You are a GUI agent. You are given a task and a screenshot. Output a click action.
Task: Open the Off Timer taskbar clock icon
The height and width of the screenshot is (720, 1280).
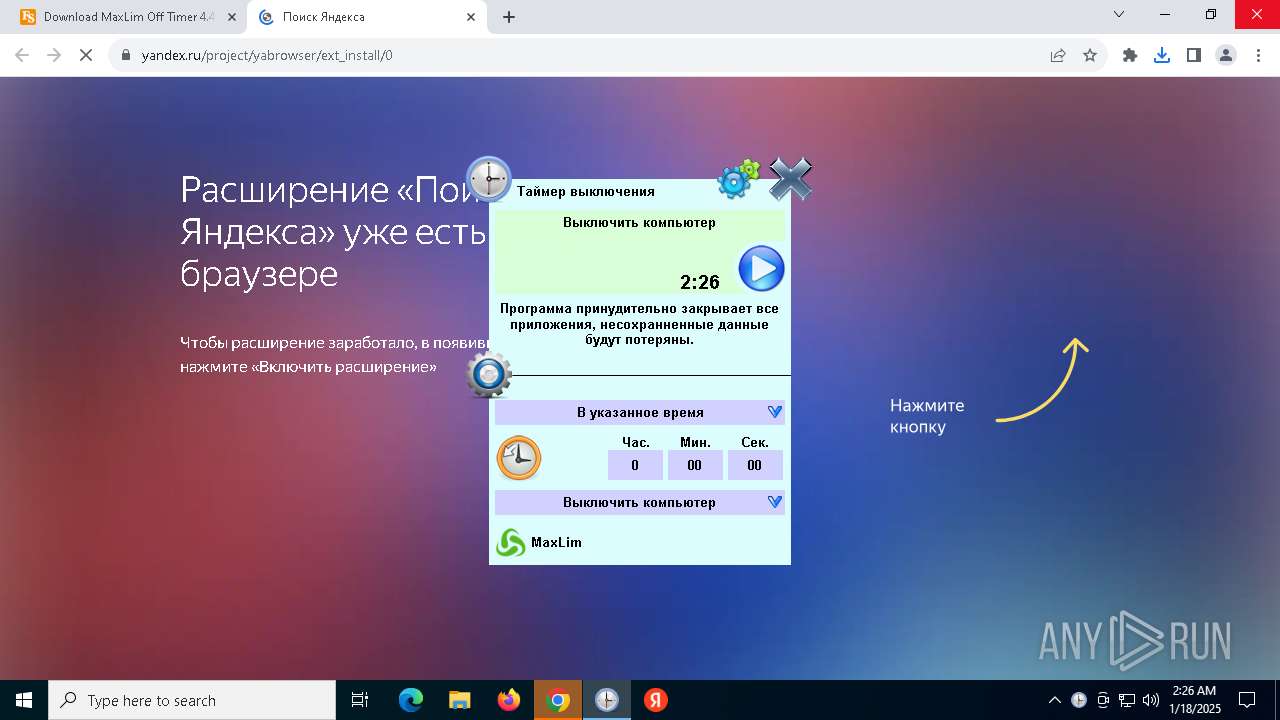click(607, 700)
